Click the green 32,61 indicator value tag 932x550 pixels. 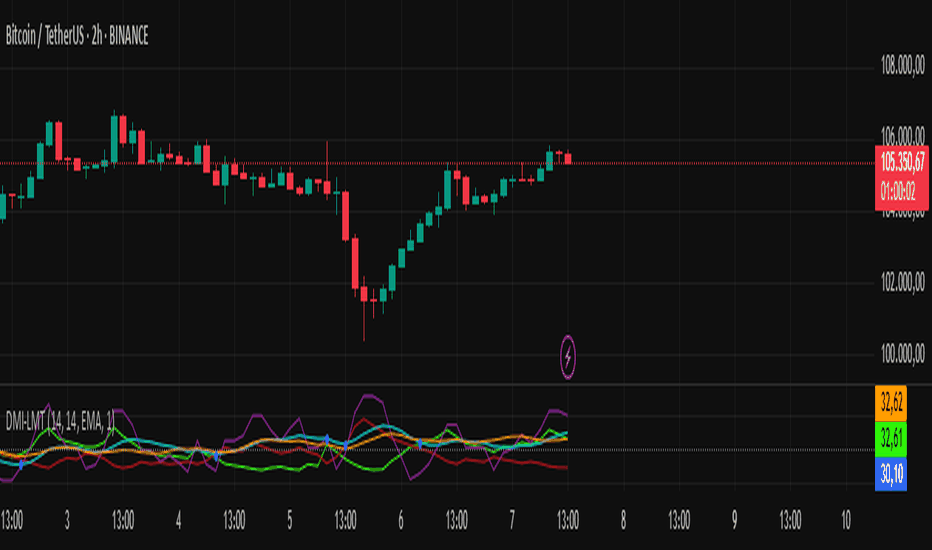coord(890,439)
